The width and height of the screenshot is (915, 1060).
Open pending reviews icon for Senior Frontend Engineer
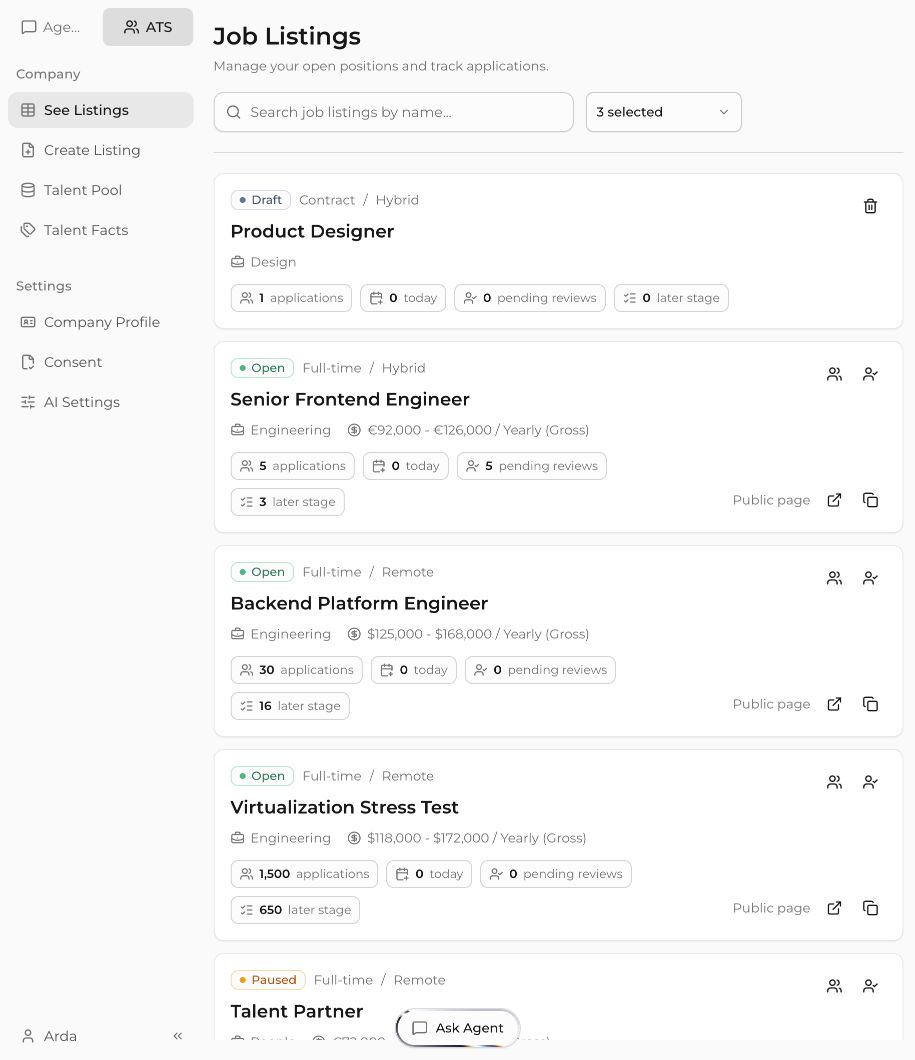[x=870, y=374]
